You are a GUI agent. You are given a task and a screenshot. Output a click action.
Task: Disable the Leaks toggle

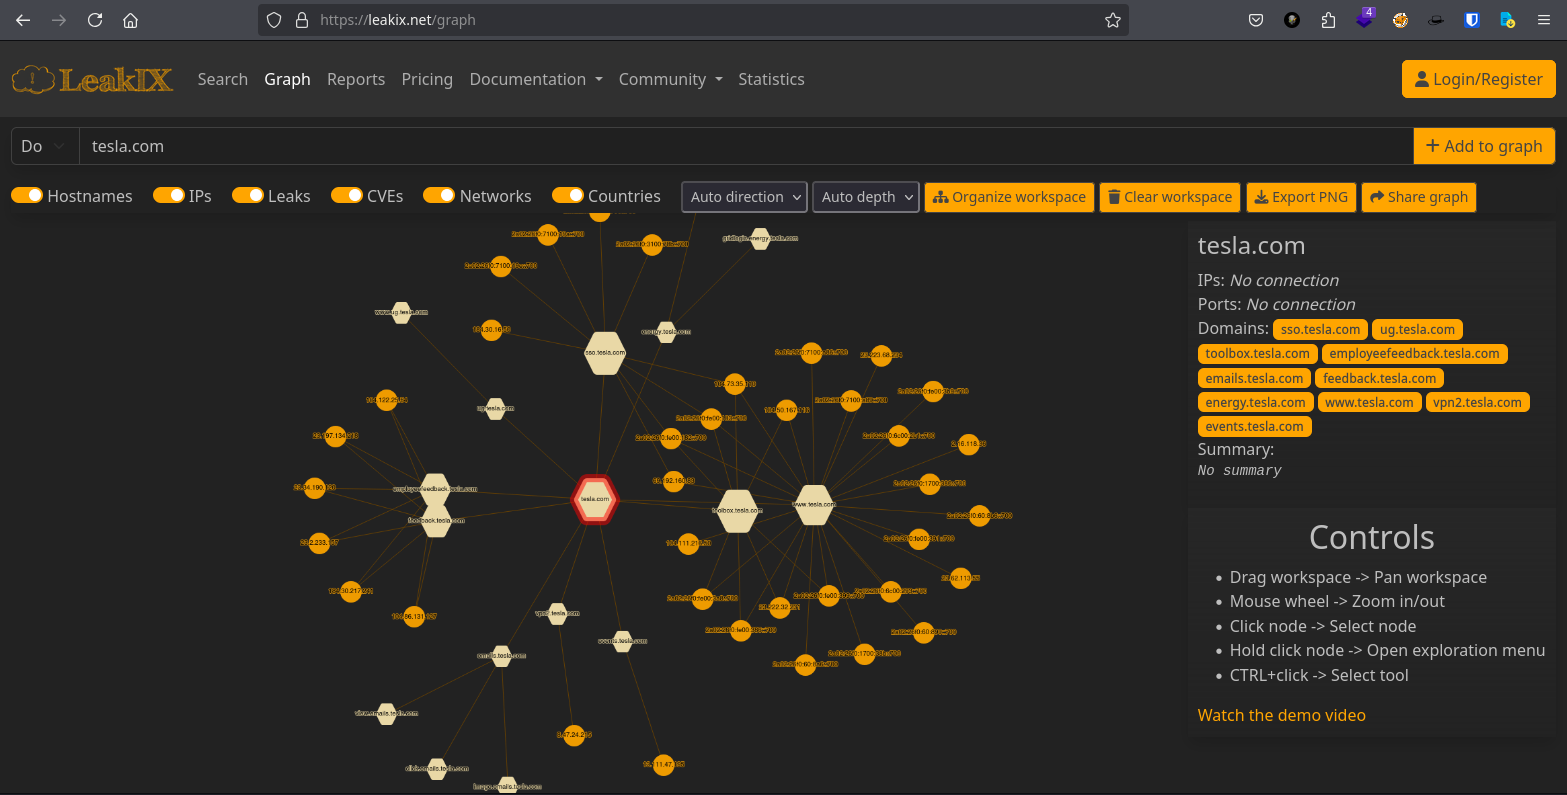(x=248, y=196)
